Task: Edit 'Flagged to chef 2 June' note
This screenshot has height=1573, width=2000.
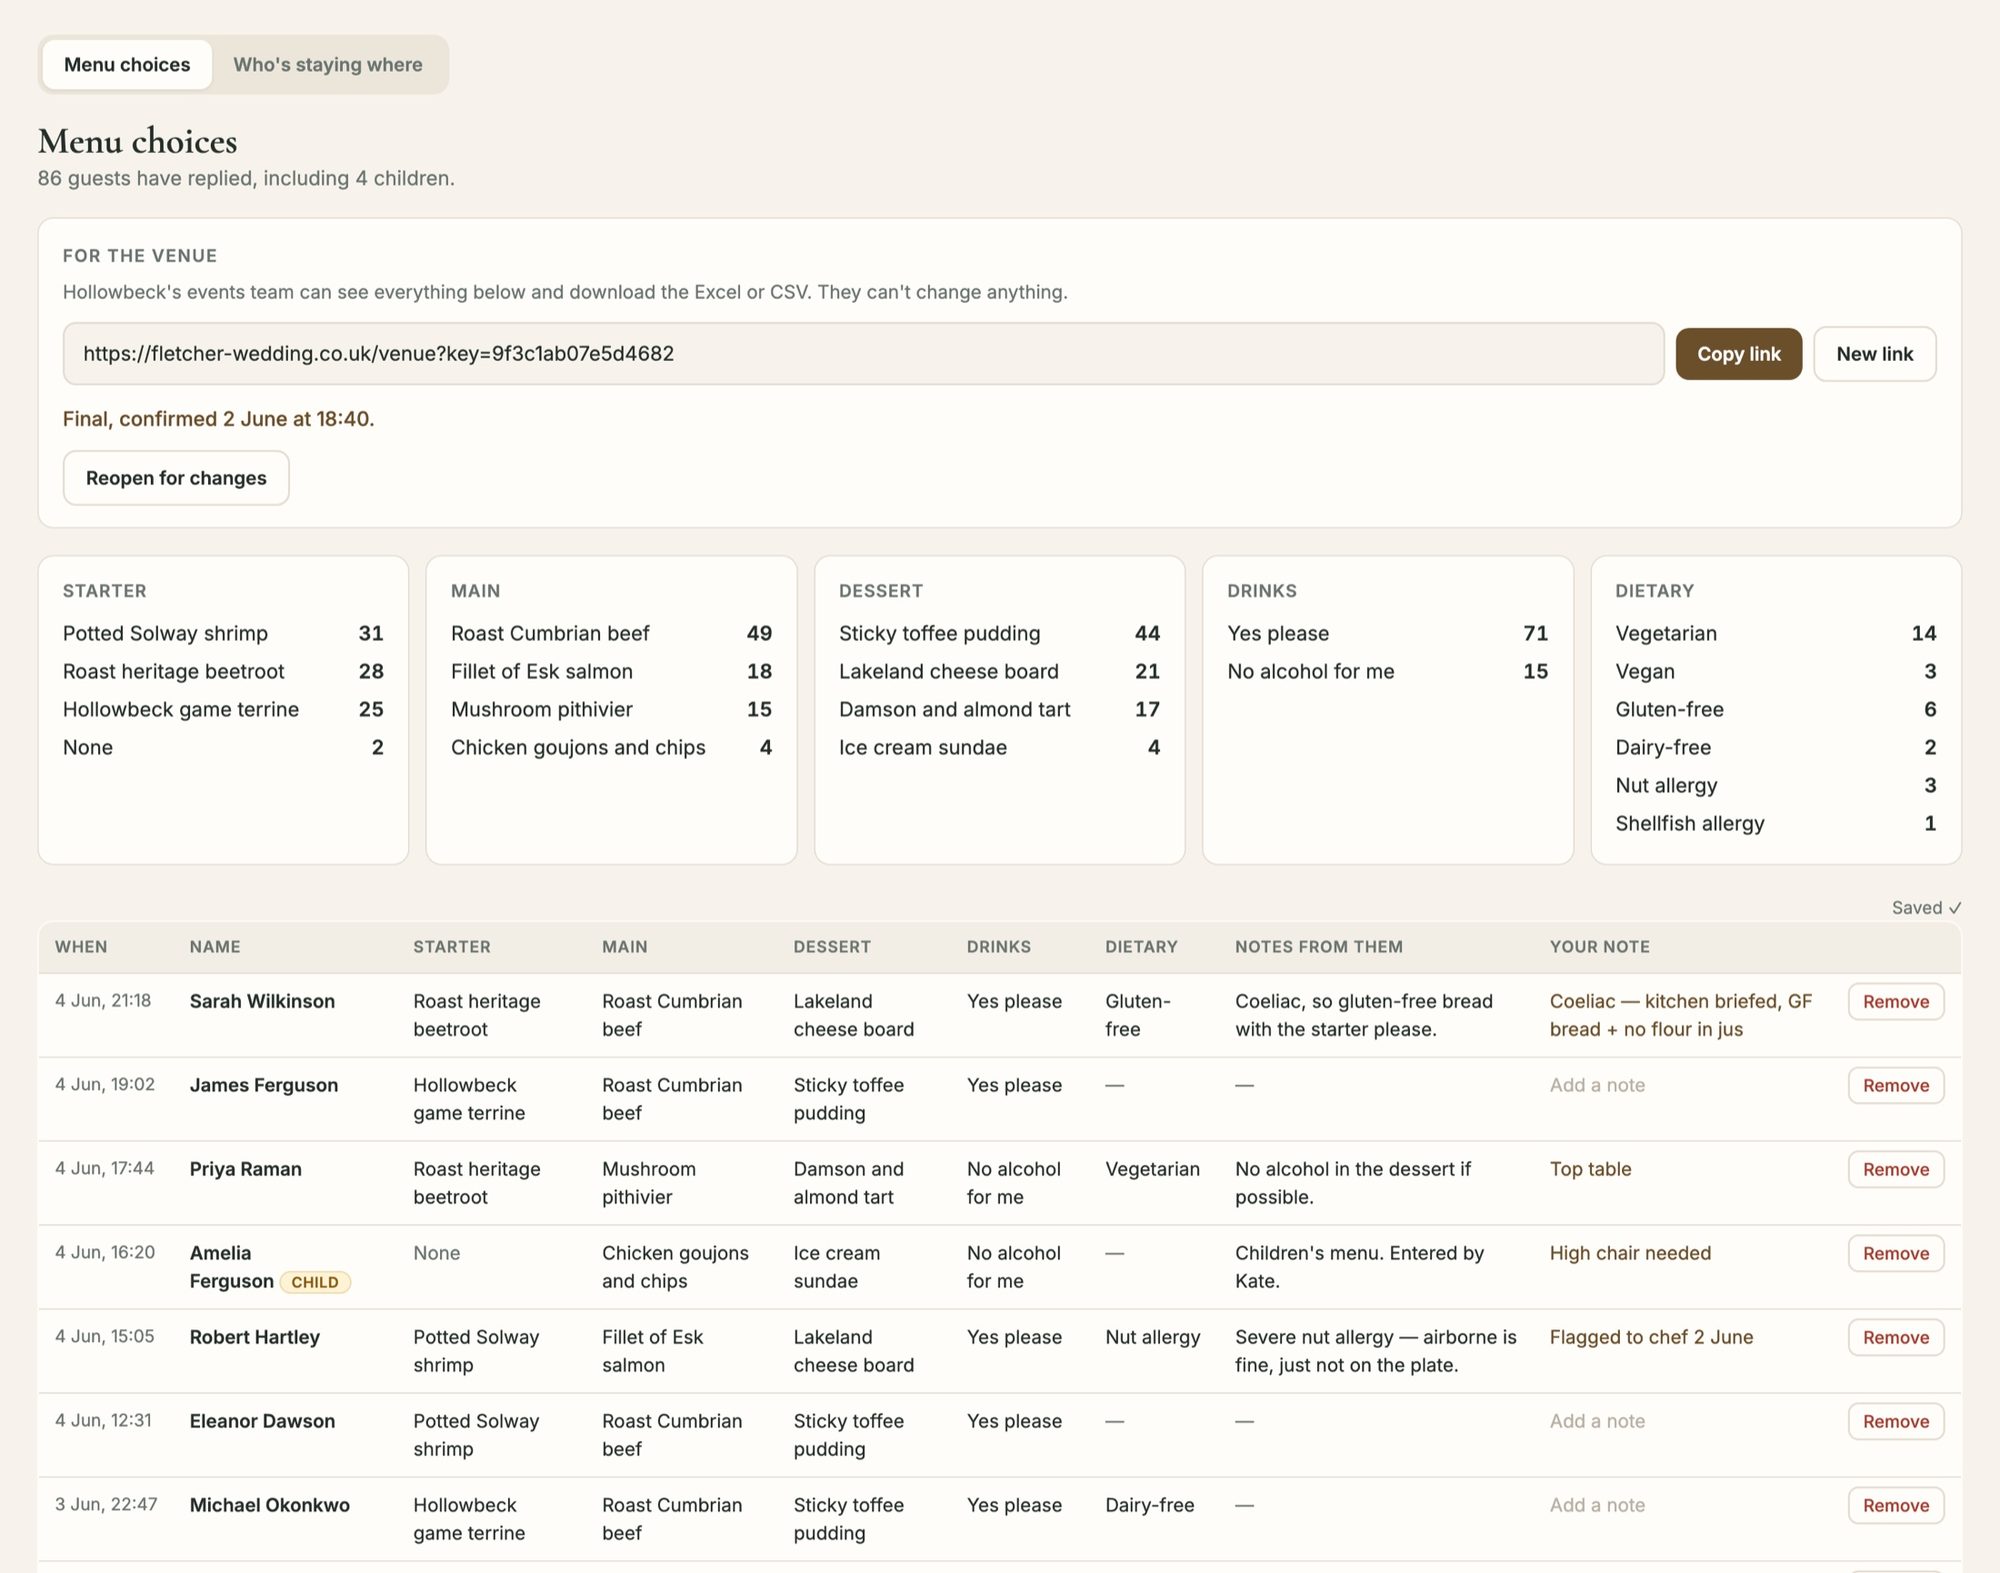Action: pyautogui.click(x=1651, y=1338)
